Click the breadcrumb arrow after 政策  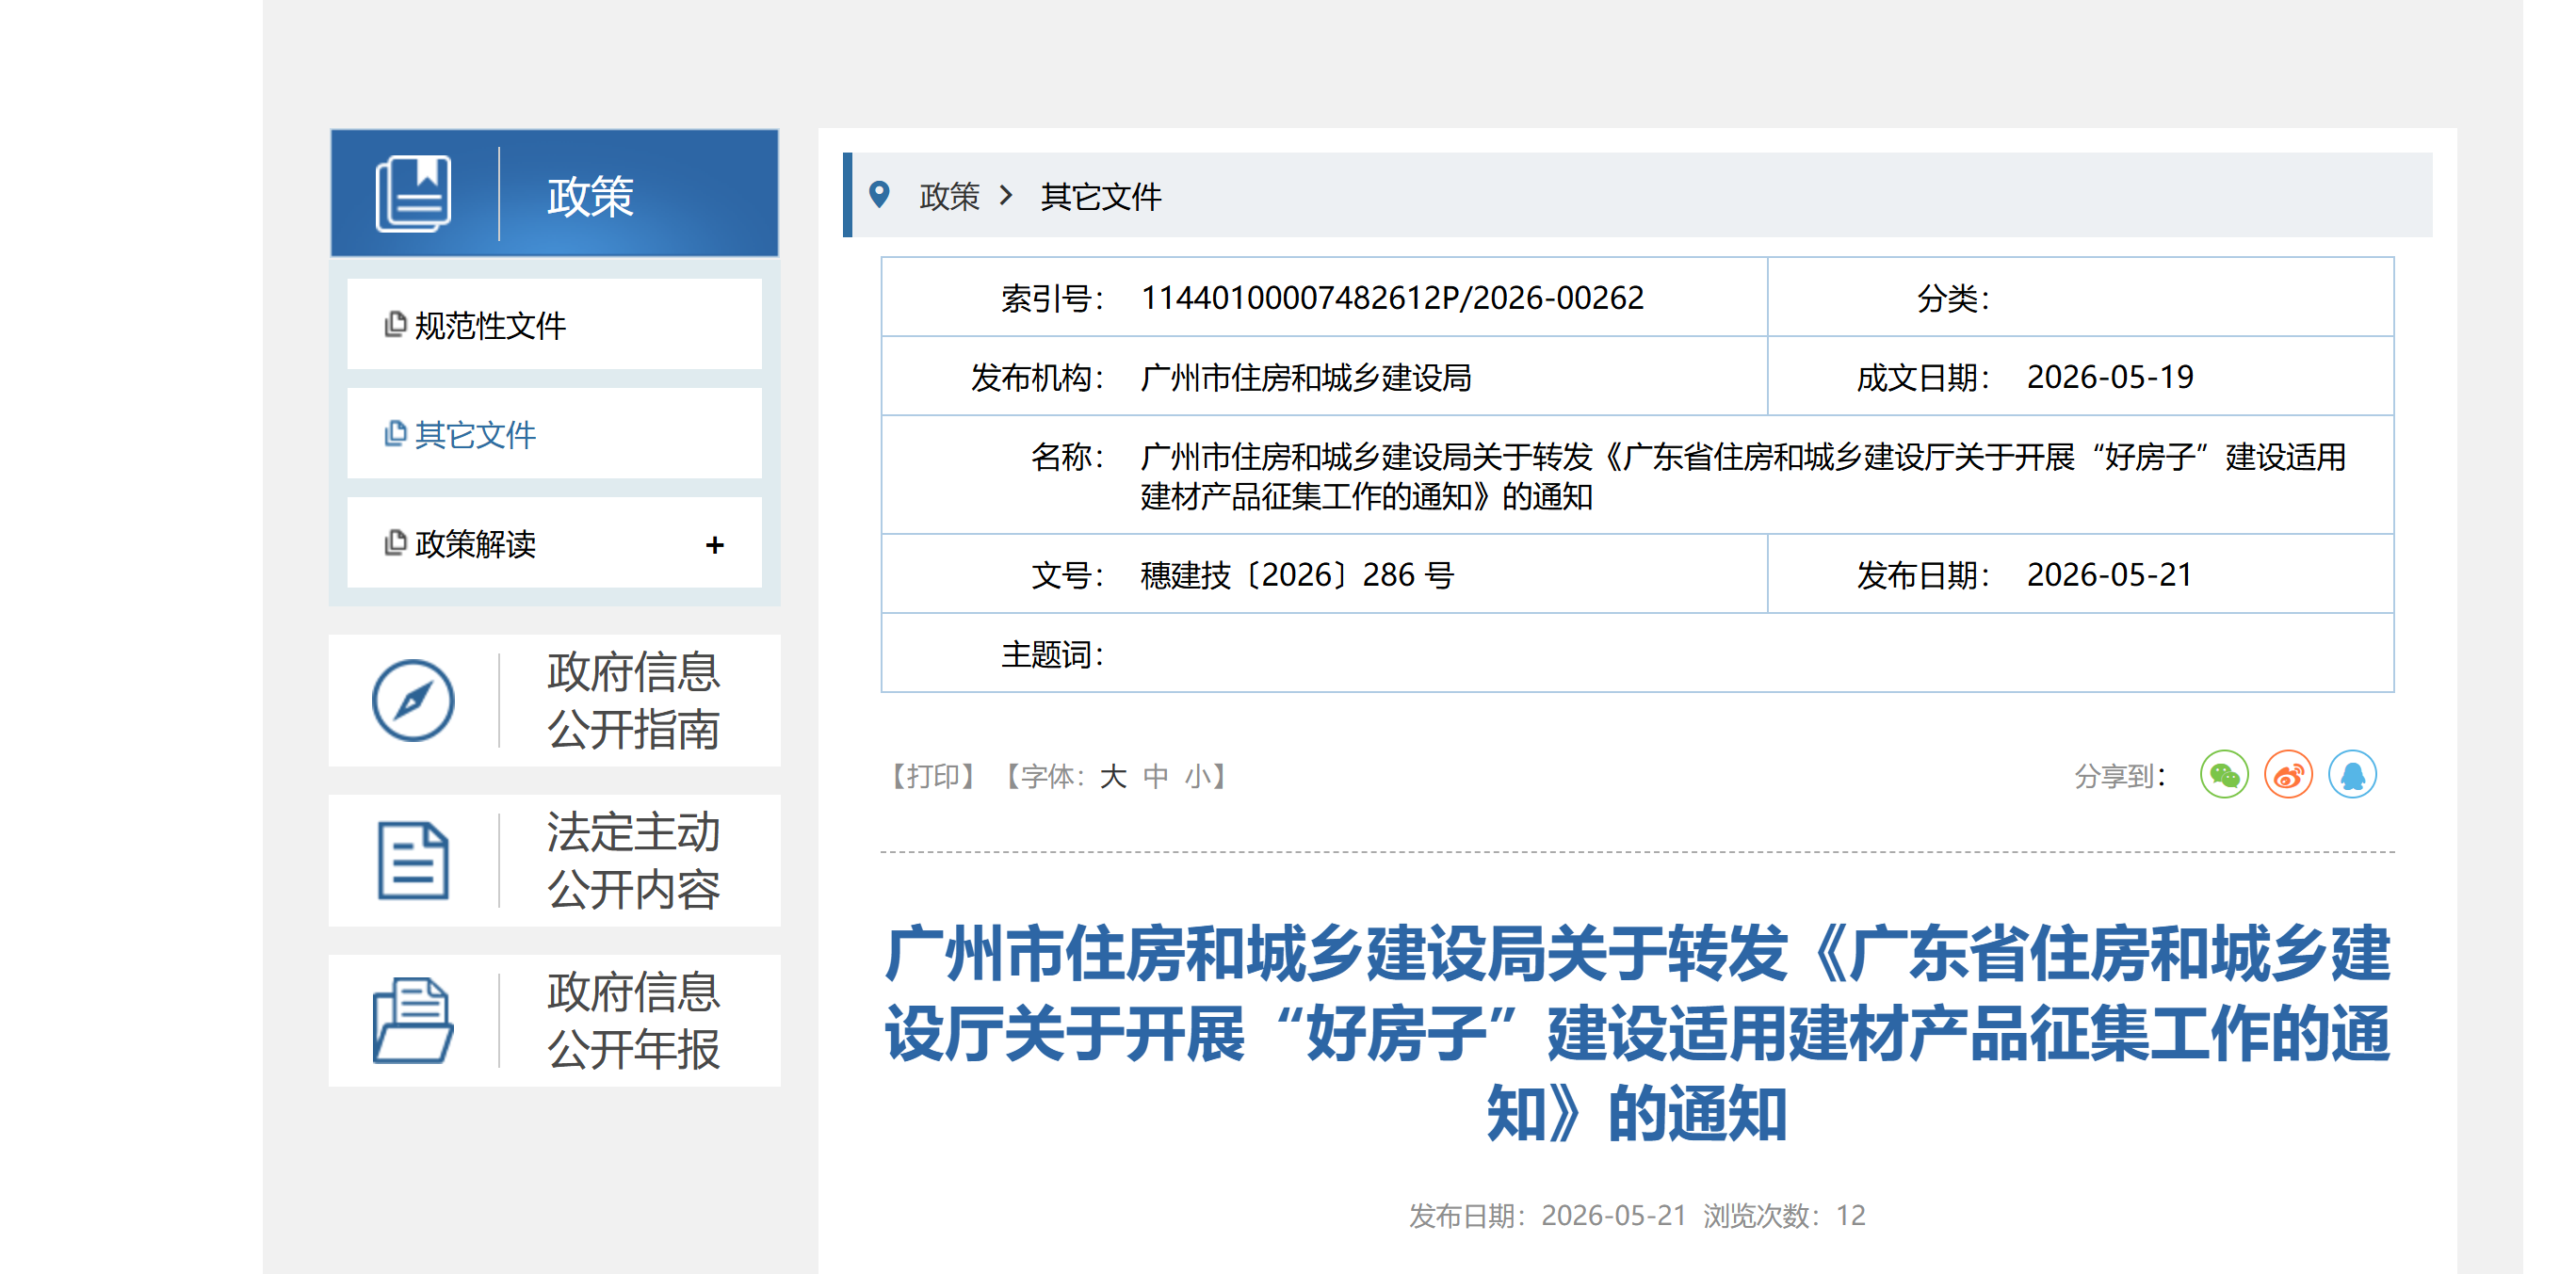point(1006,195)
